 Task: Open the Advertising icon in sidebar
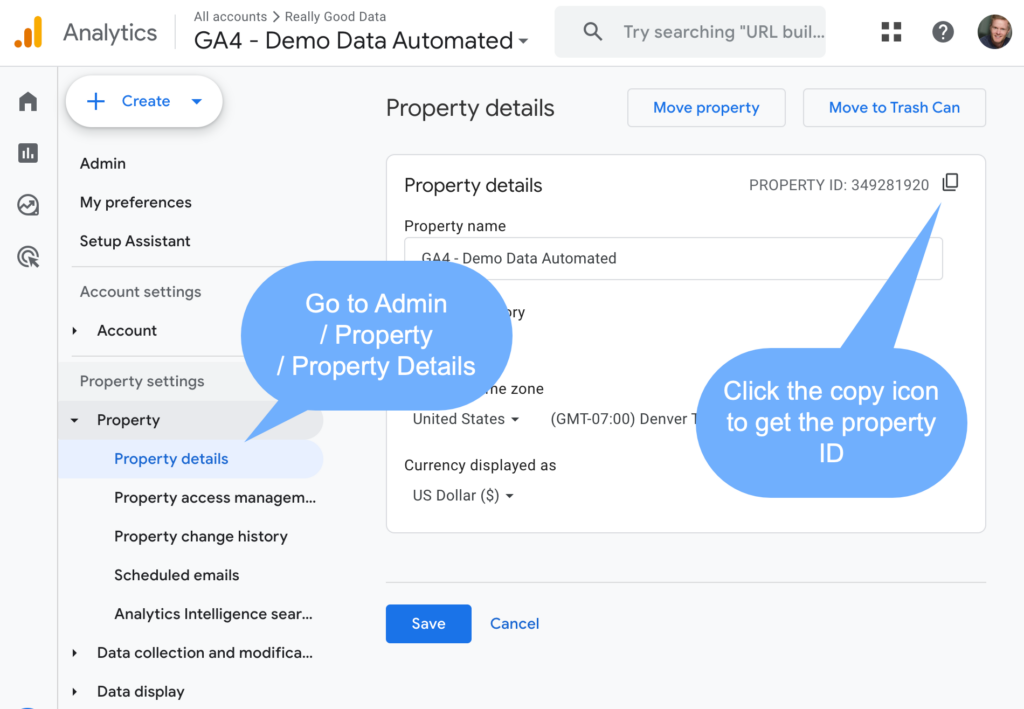(28, 257)
